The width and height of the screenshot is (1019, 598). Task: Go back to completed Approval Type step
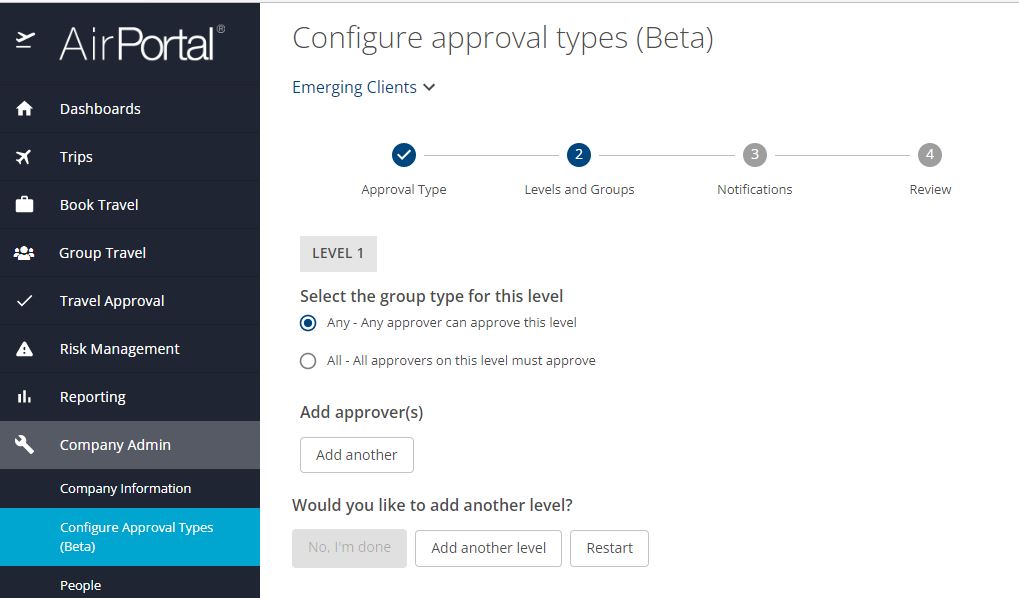(x=404, y=155)
